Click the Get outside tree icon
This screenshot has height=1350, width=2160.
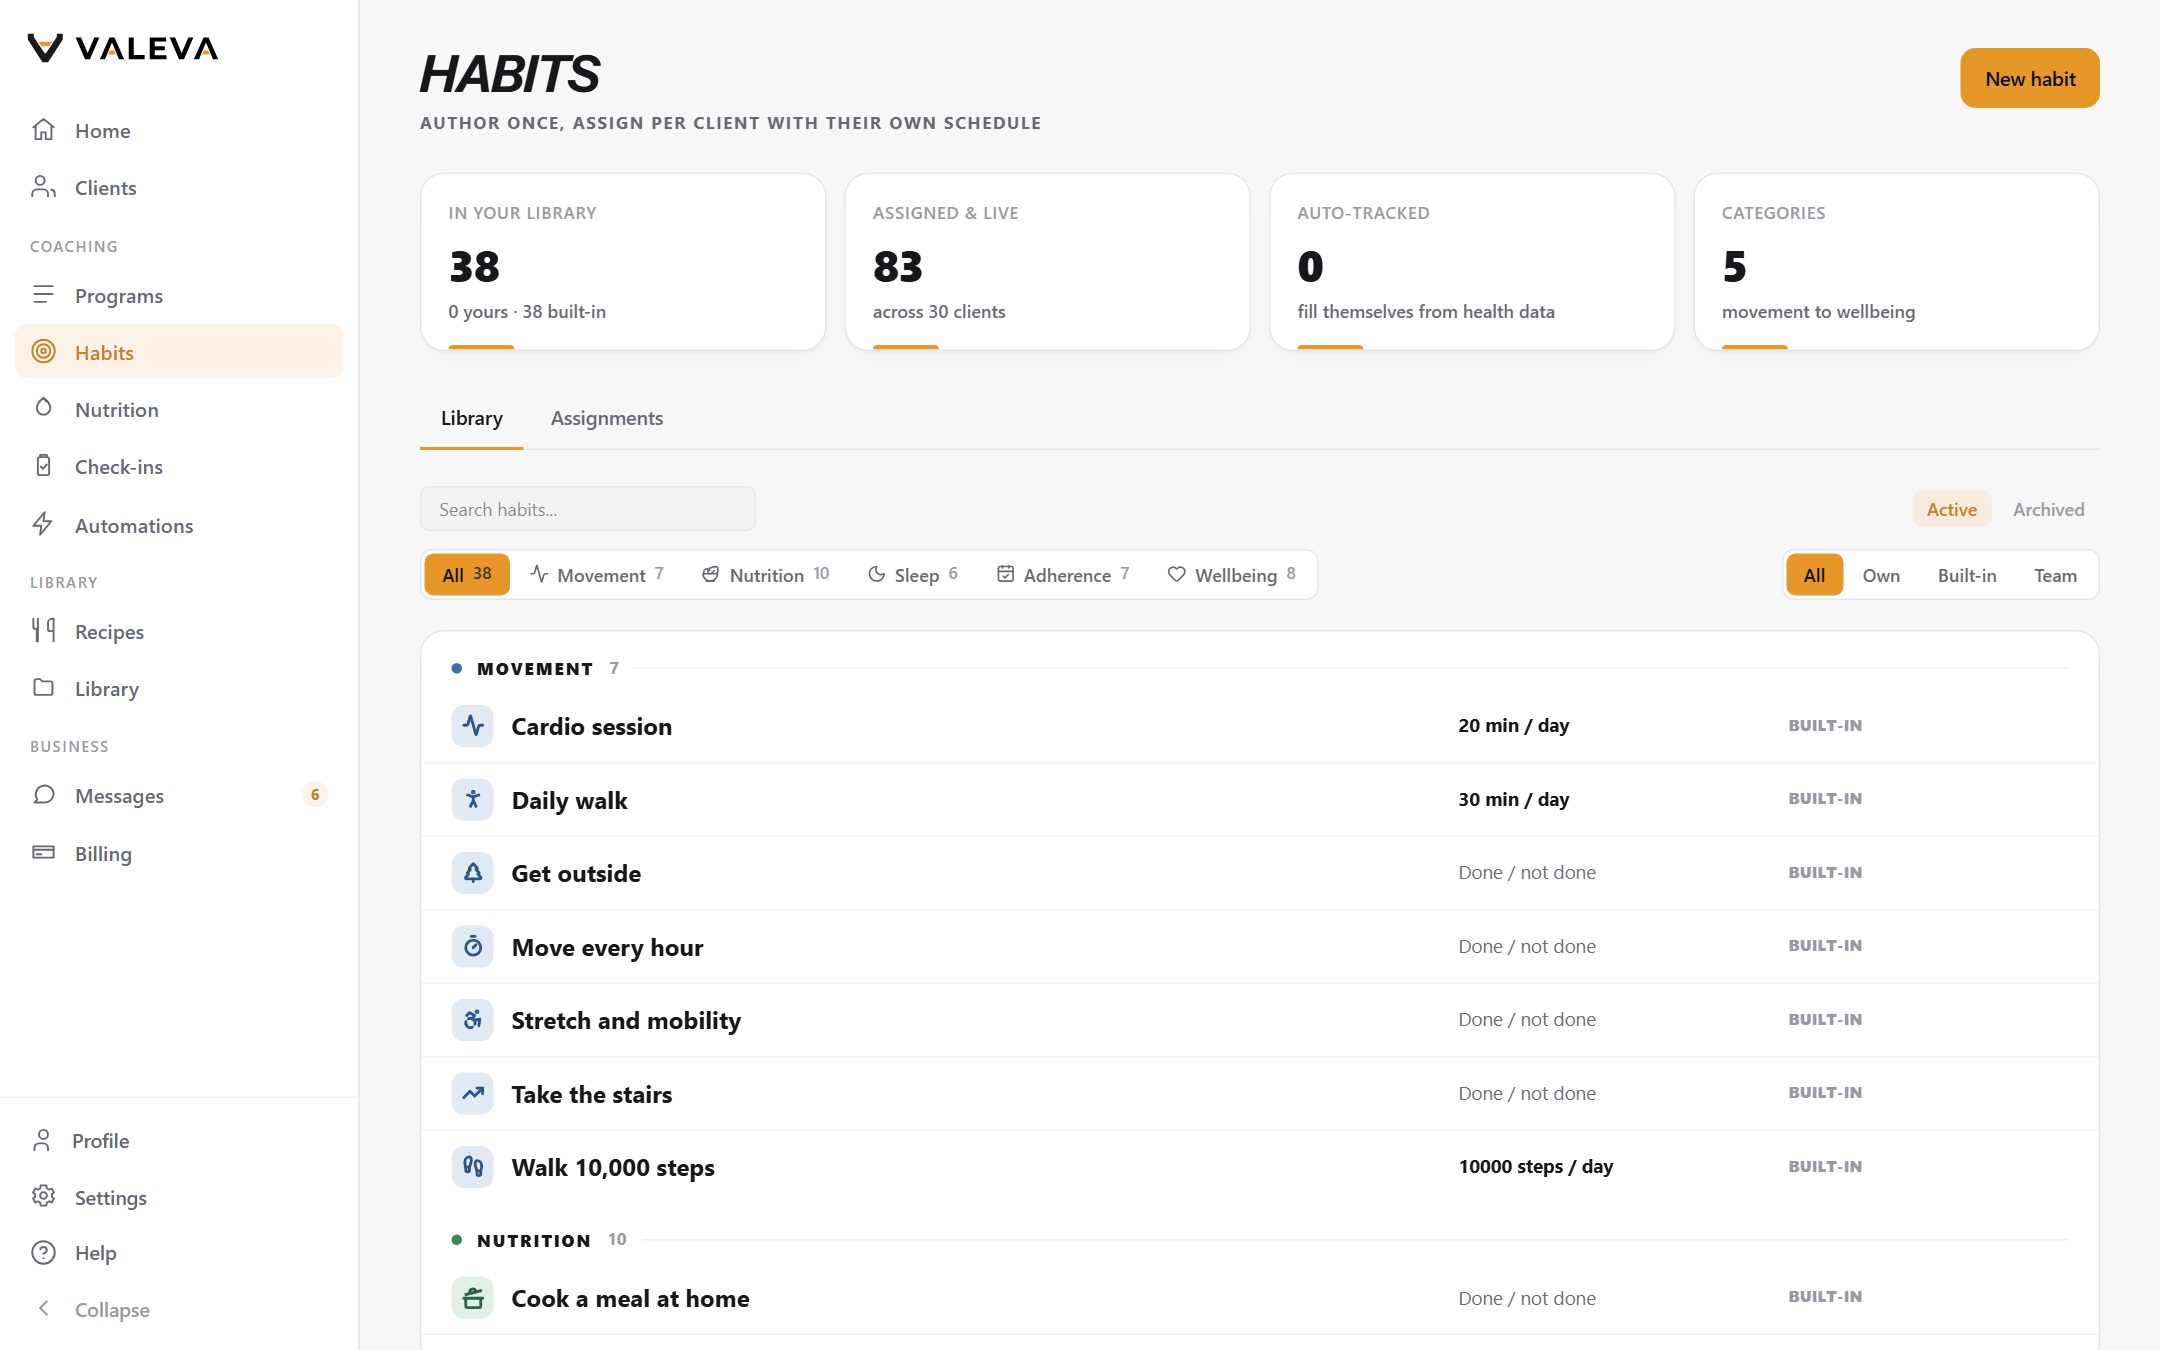pyautogui.click(x=473, y=873)
